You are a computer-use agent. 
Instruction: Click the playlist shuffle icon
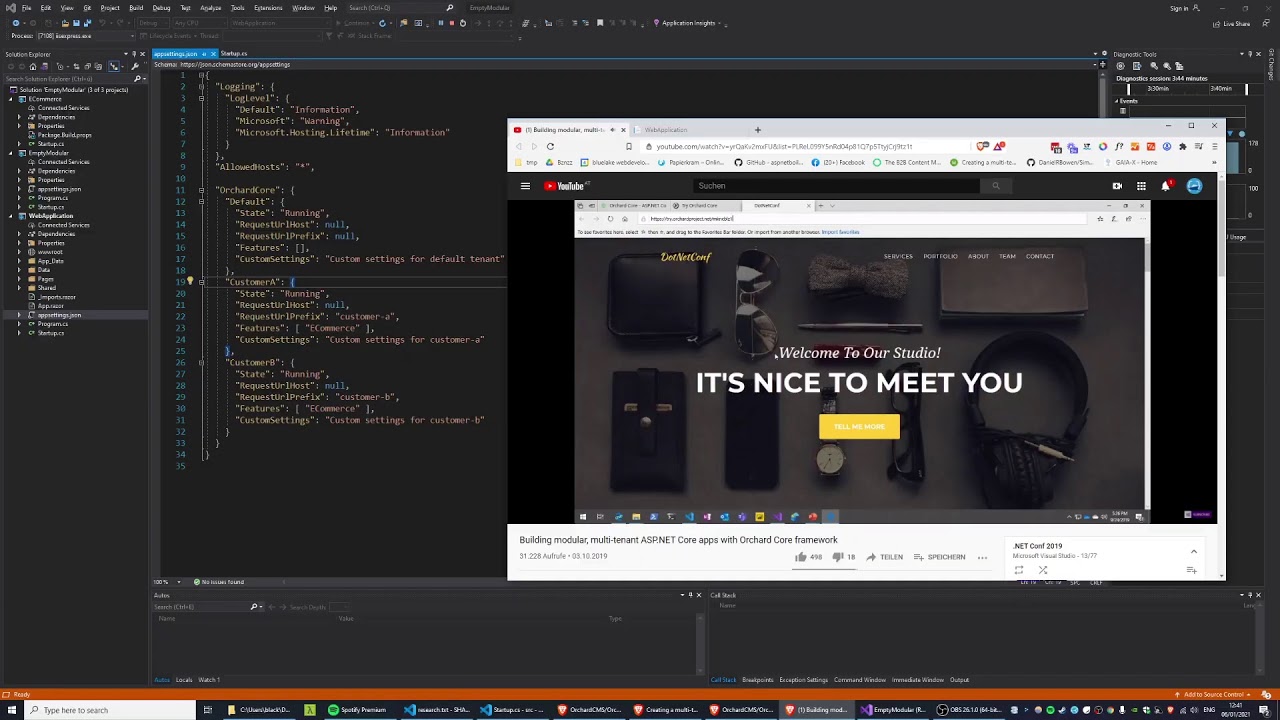click(1043, 570)
